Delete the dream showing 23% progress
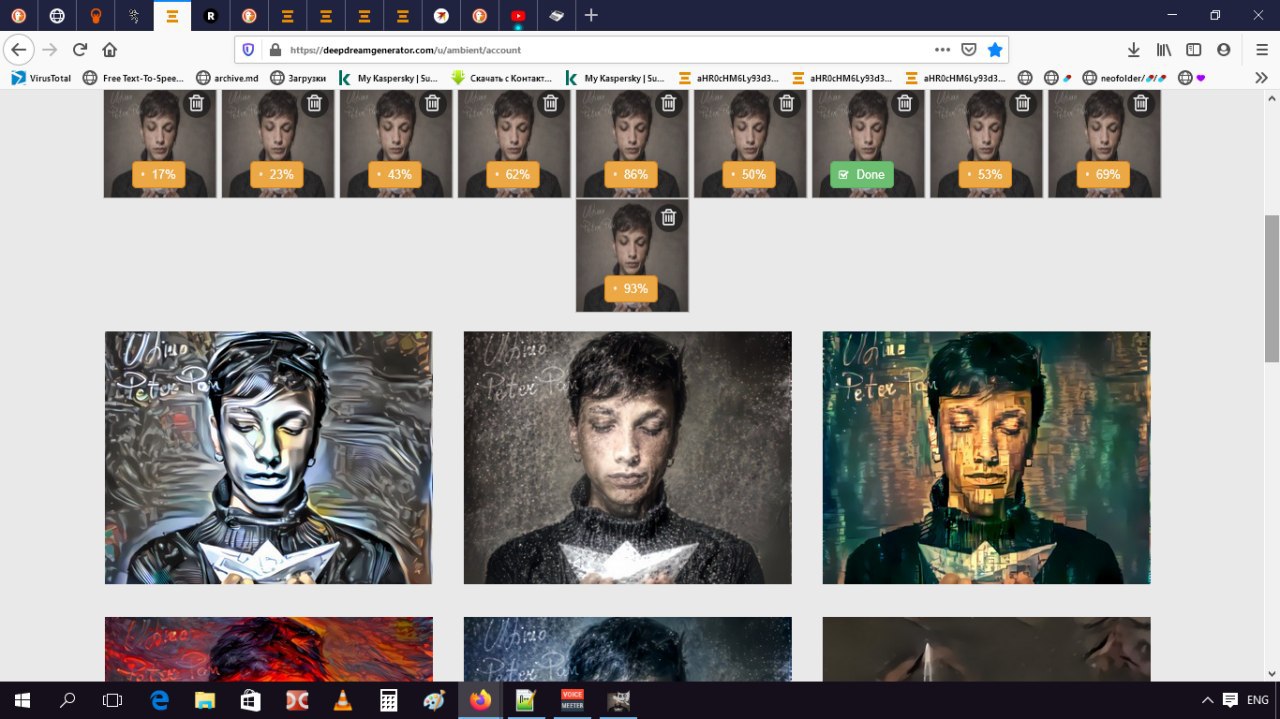 [315, 103]
